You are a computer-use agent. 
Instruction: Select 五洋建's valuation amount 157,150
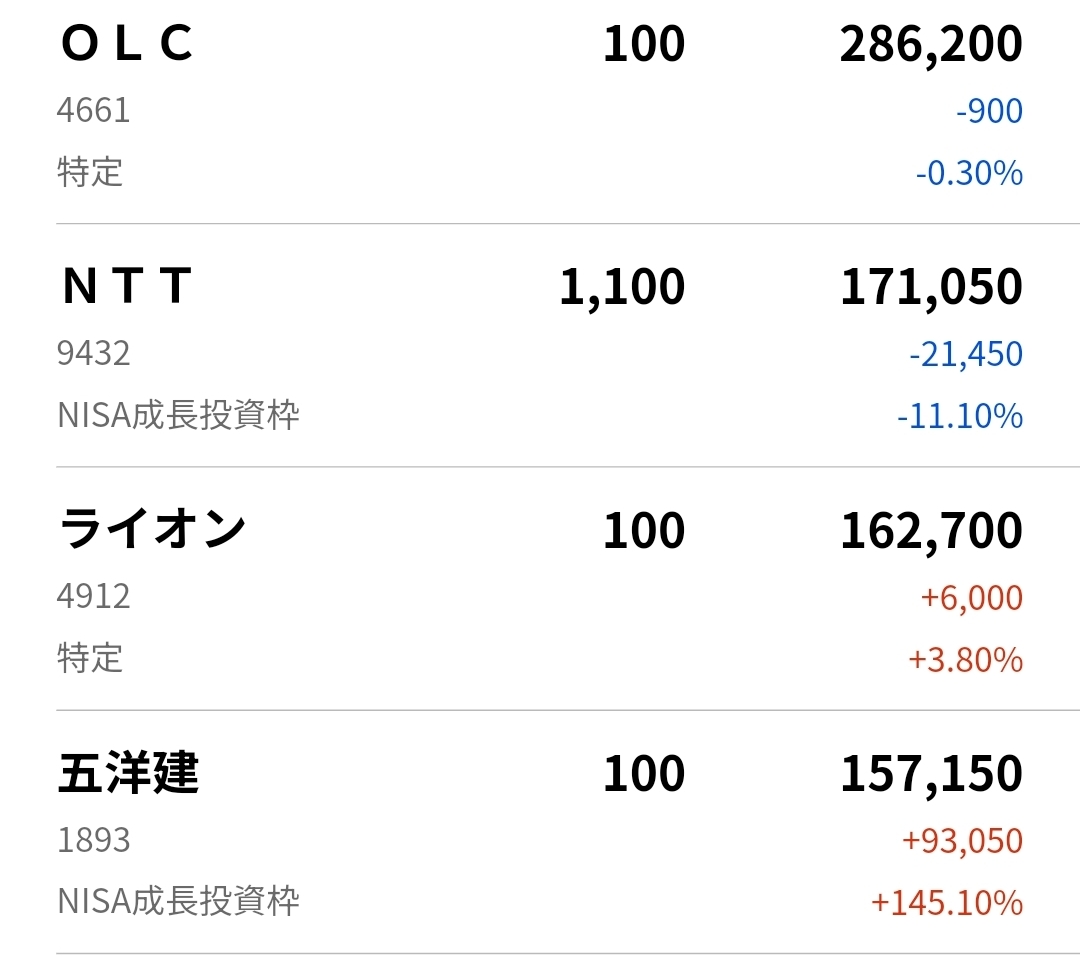click(x=931, y=774)
